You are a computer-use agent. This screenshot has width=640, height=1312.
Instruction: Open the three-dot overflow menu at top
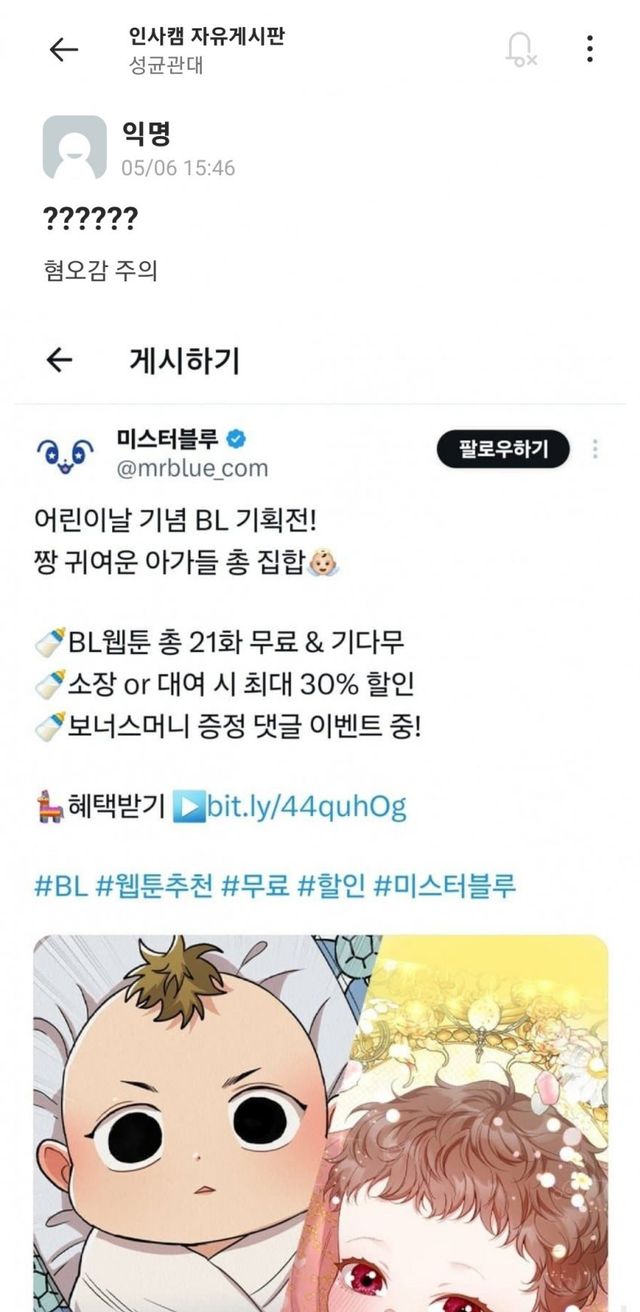pyautogui.click(x=590, y=49)
